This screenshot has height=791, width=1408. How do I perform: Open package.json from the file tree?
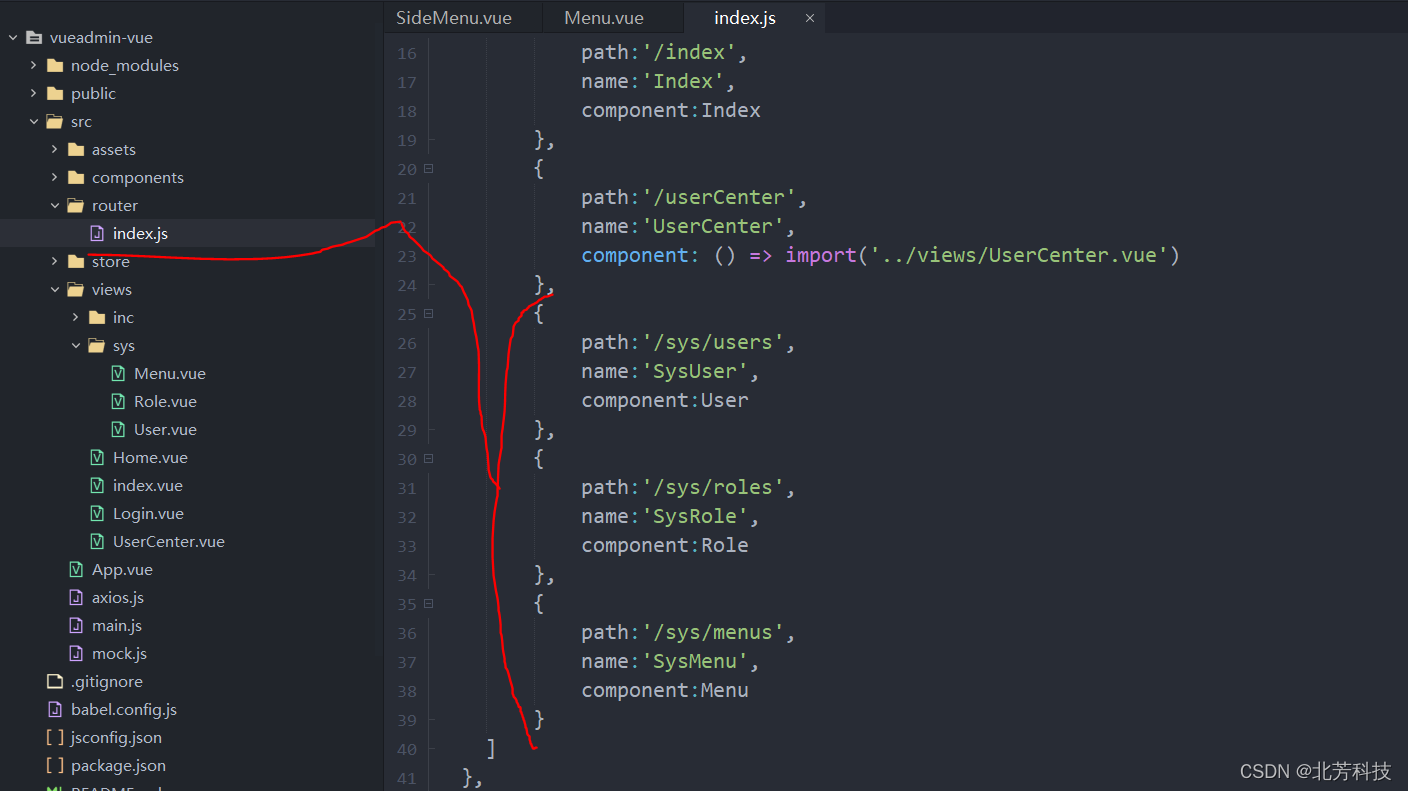point(118,766)
